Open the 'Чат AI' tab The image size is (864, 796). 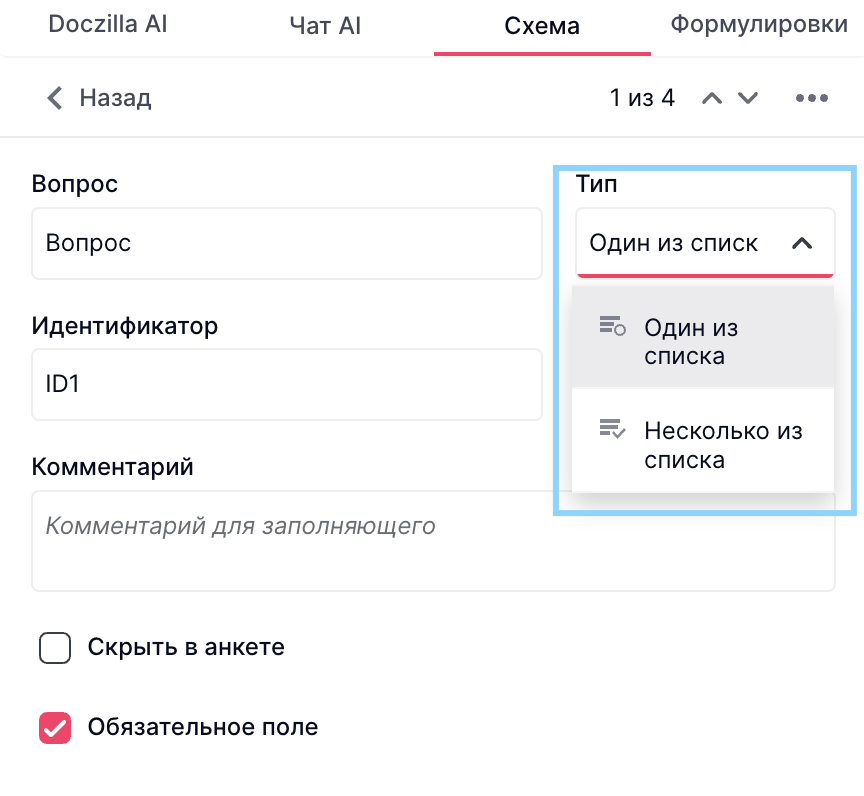(325, 26)
